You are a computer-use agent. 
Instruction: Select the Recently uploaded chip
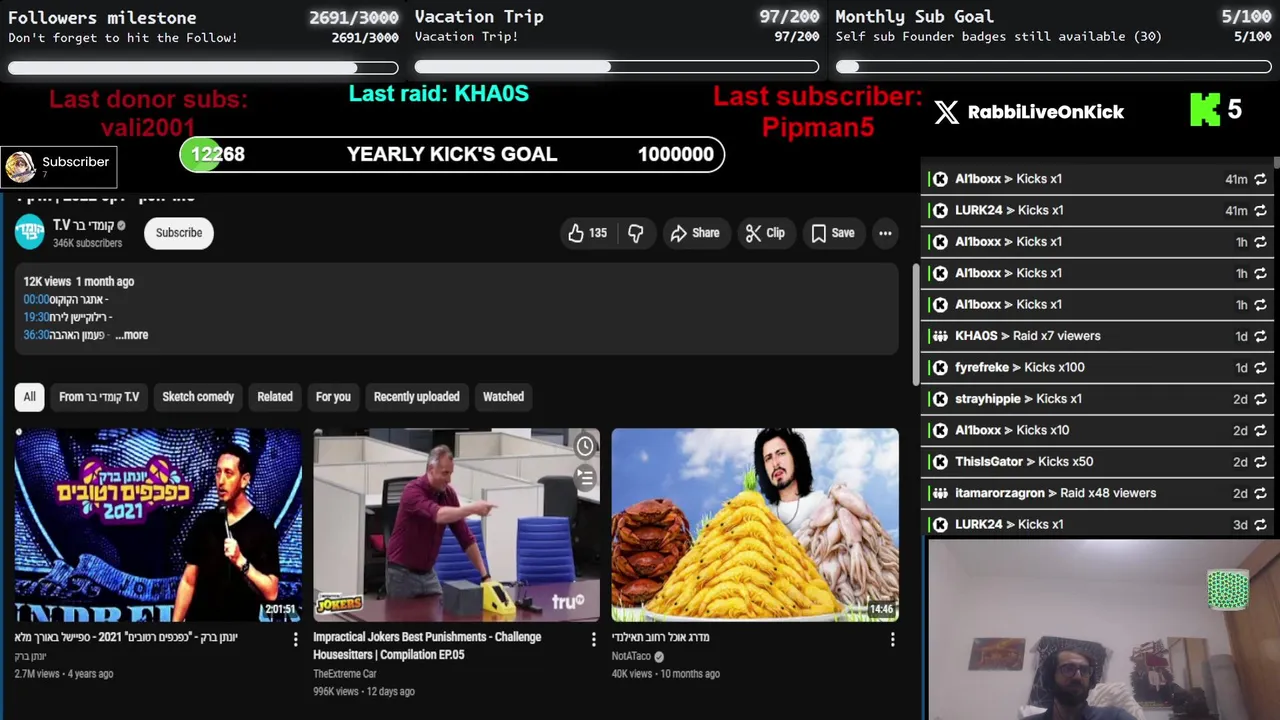[x=417, y=397]
